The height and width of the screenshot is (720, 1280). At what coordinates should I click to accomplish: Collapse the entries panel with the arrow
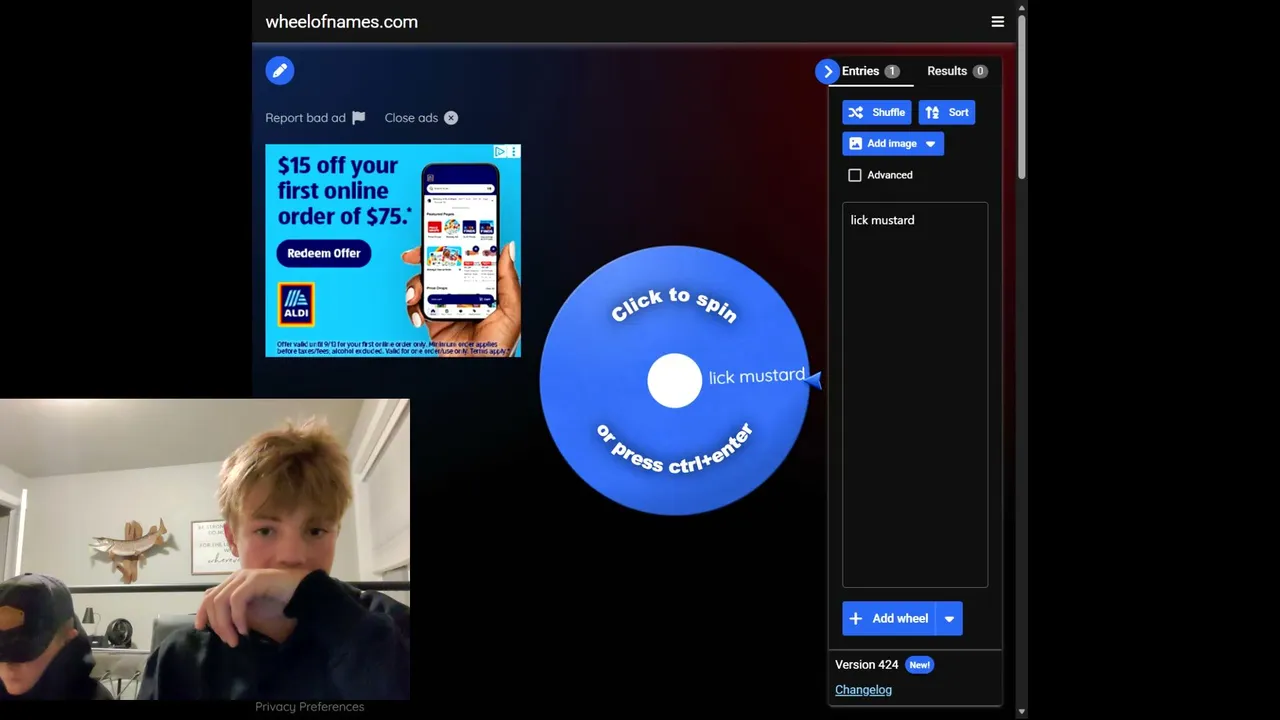click(x=827, y=71)
